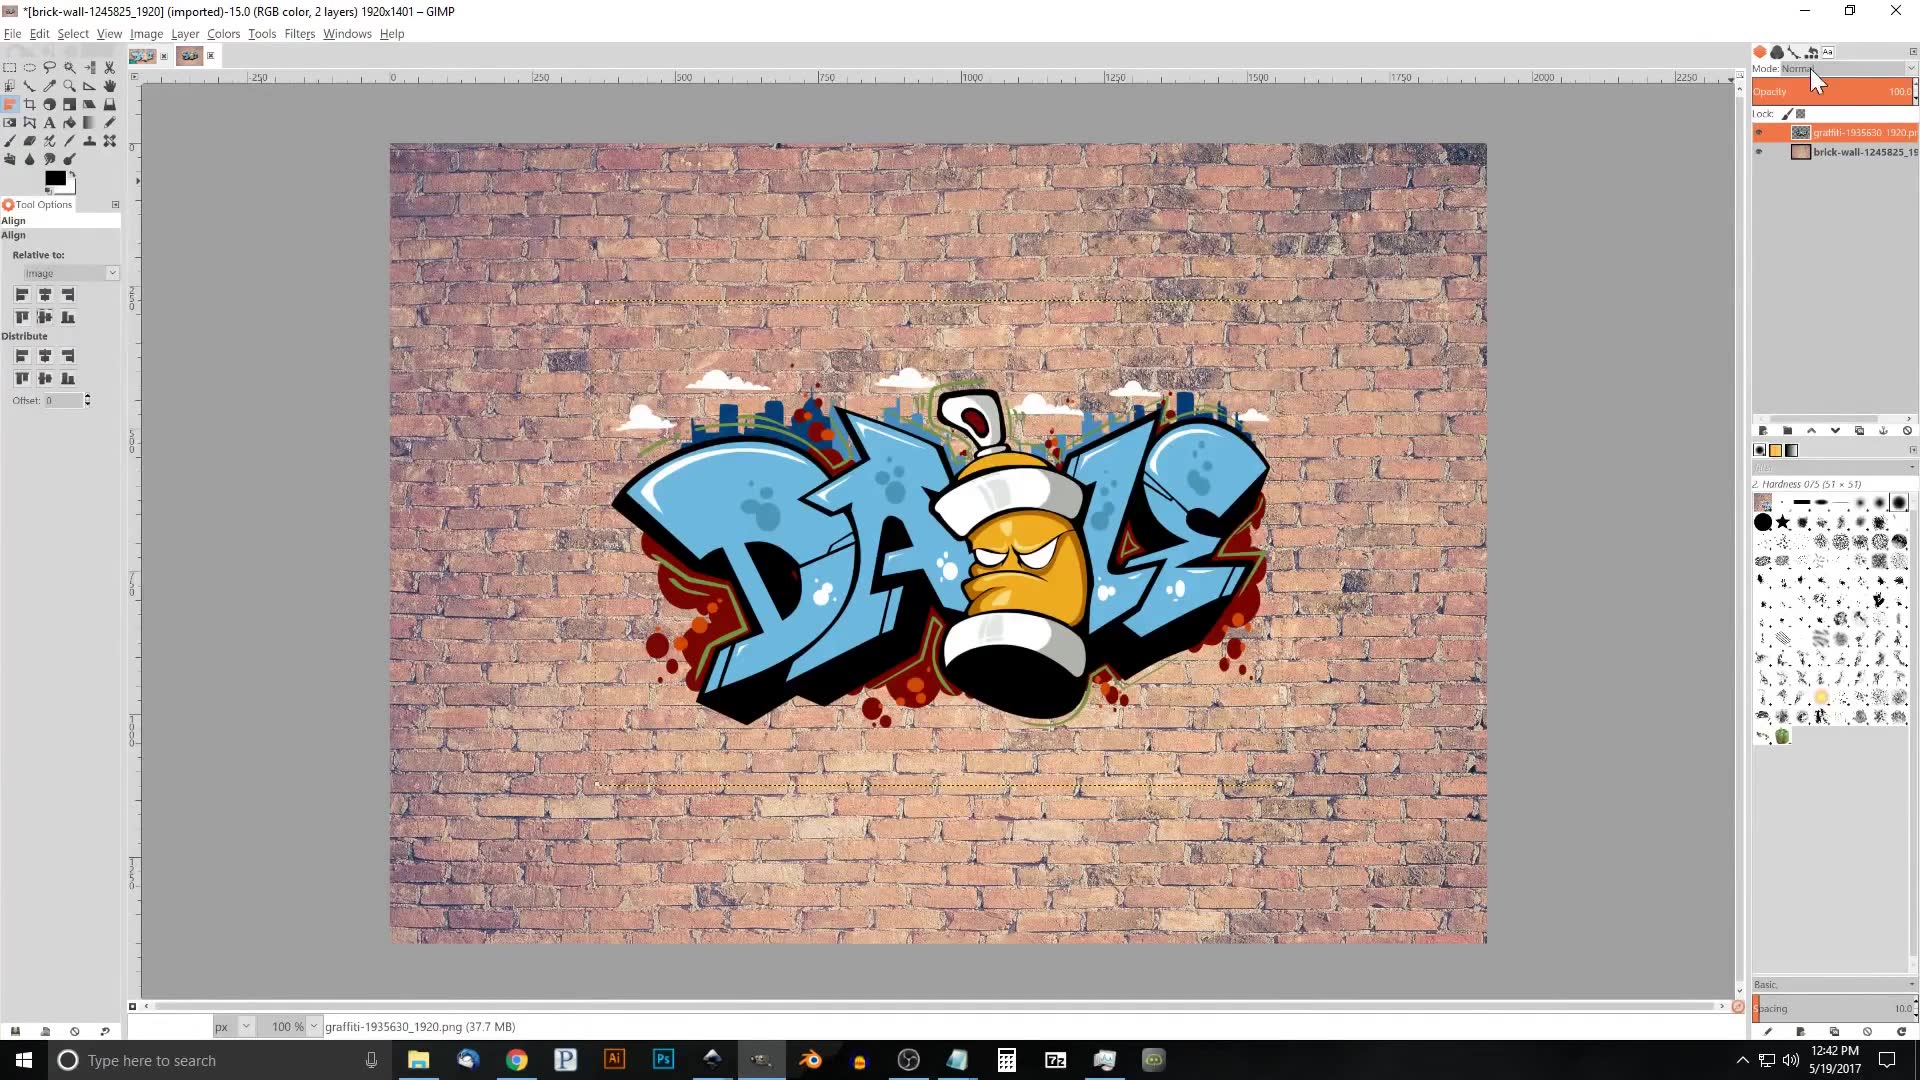The image size is (1920, 1080).
Task: Select the Fuzzy Select magic wand tool
Action: coord(70,68)
